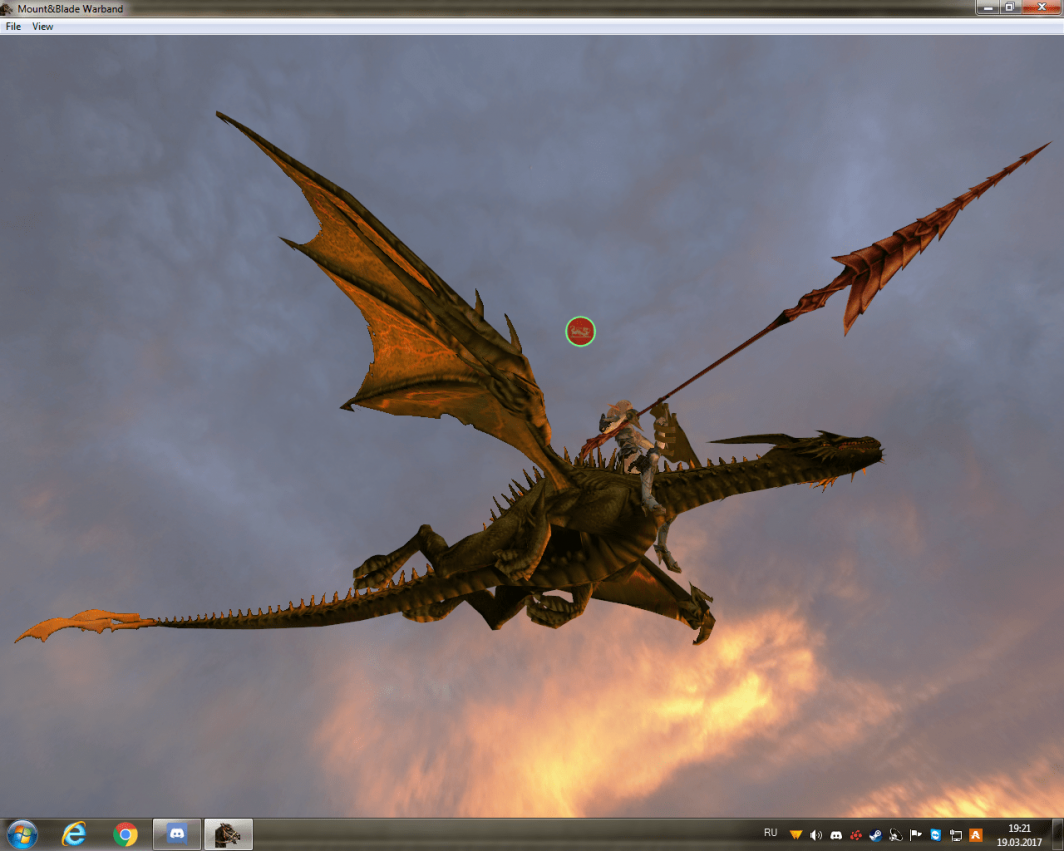Click the RU language indicator
Image resolution: width=1064 pixels, height=851 pixels.
pyautogui.click(x=770, y=833)
